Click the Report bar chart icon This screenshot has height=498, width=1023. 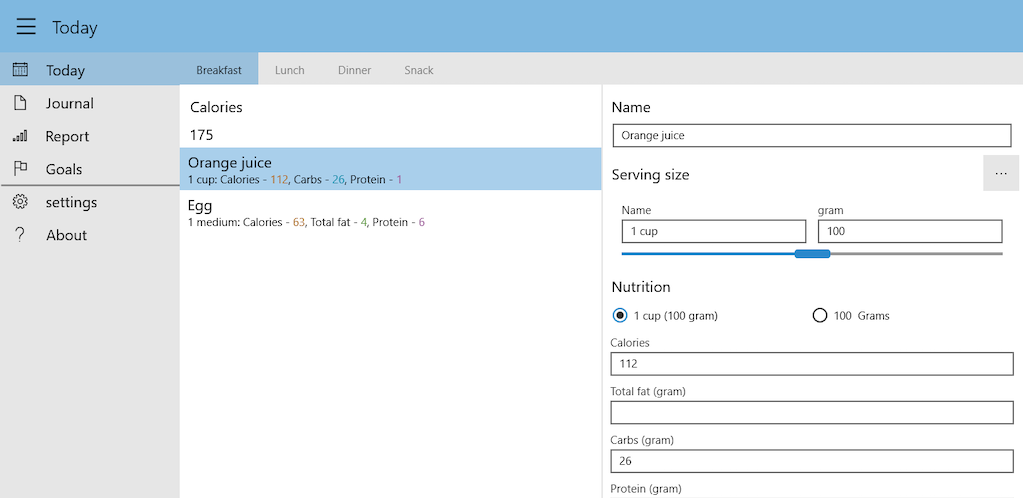(x=20, y=136)
